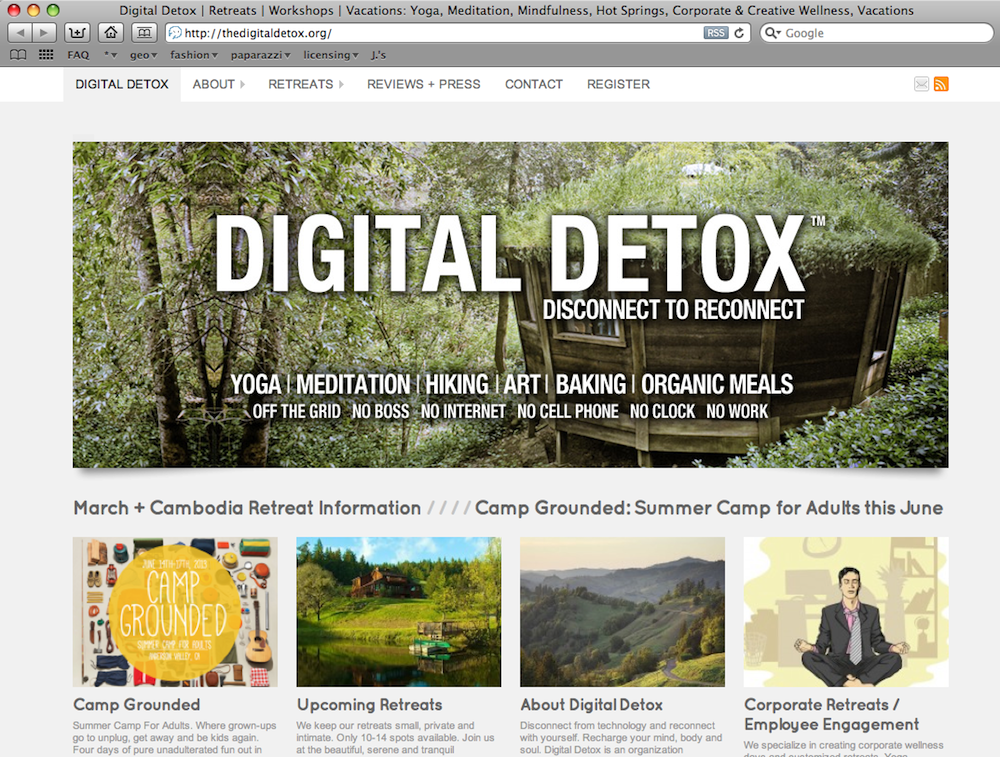The width and height of the screenshot is (1000, 757).
Task: Open the Camp Grounded heading link
Action: pos(136,705)
